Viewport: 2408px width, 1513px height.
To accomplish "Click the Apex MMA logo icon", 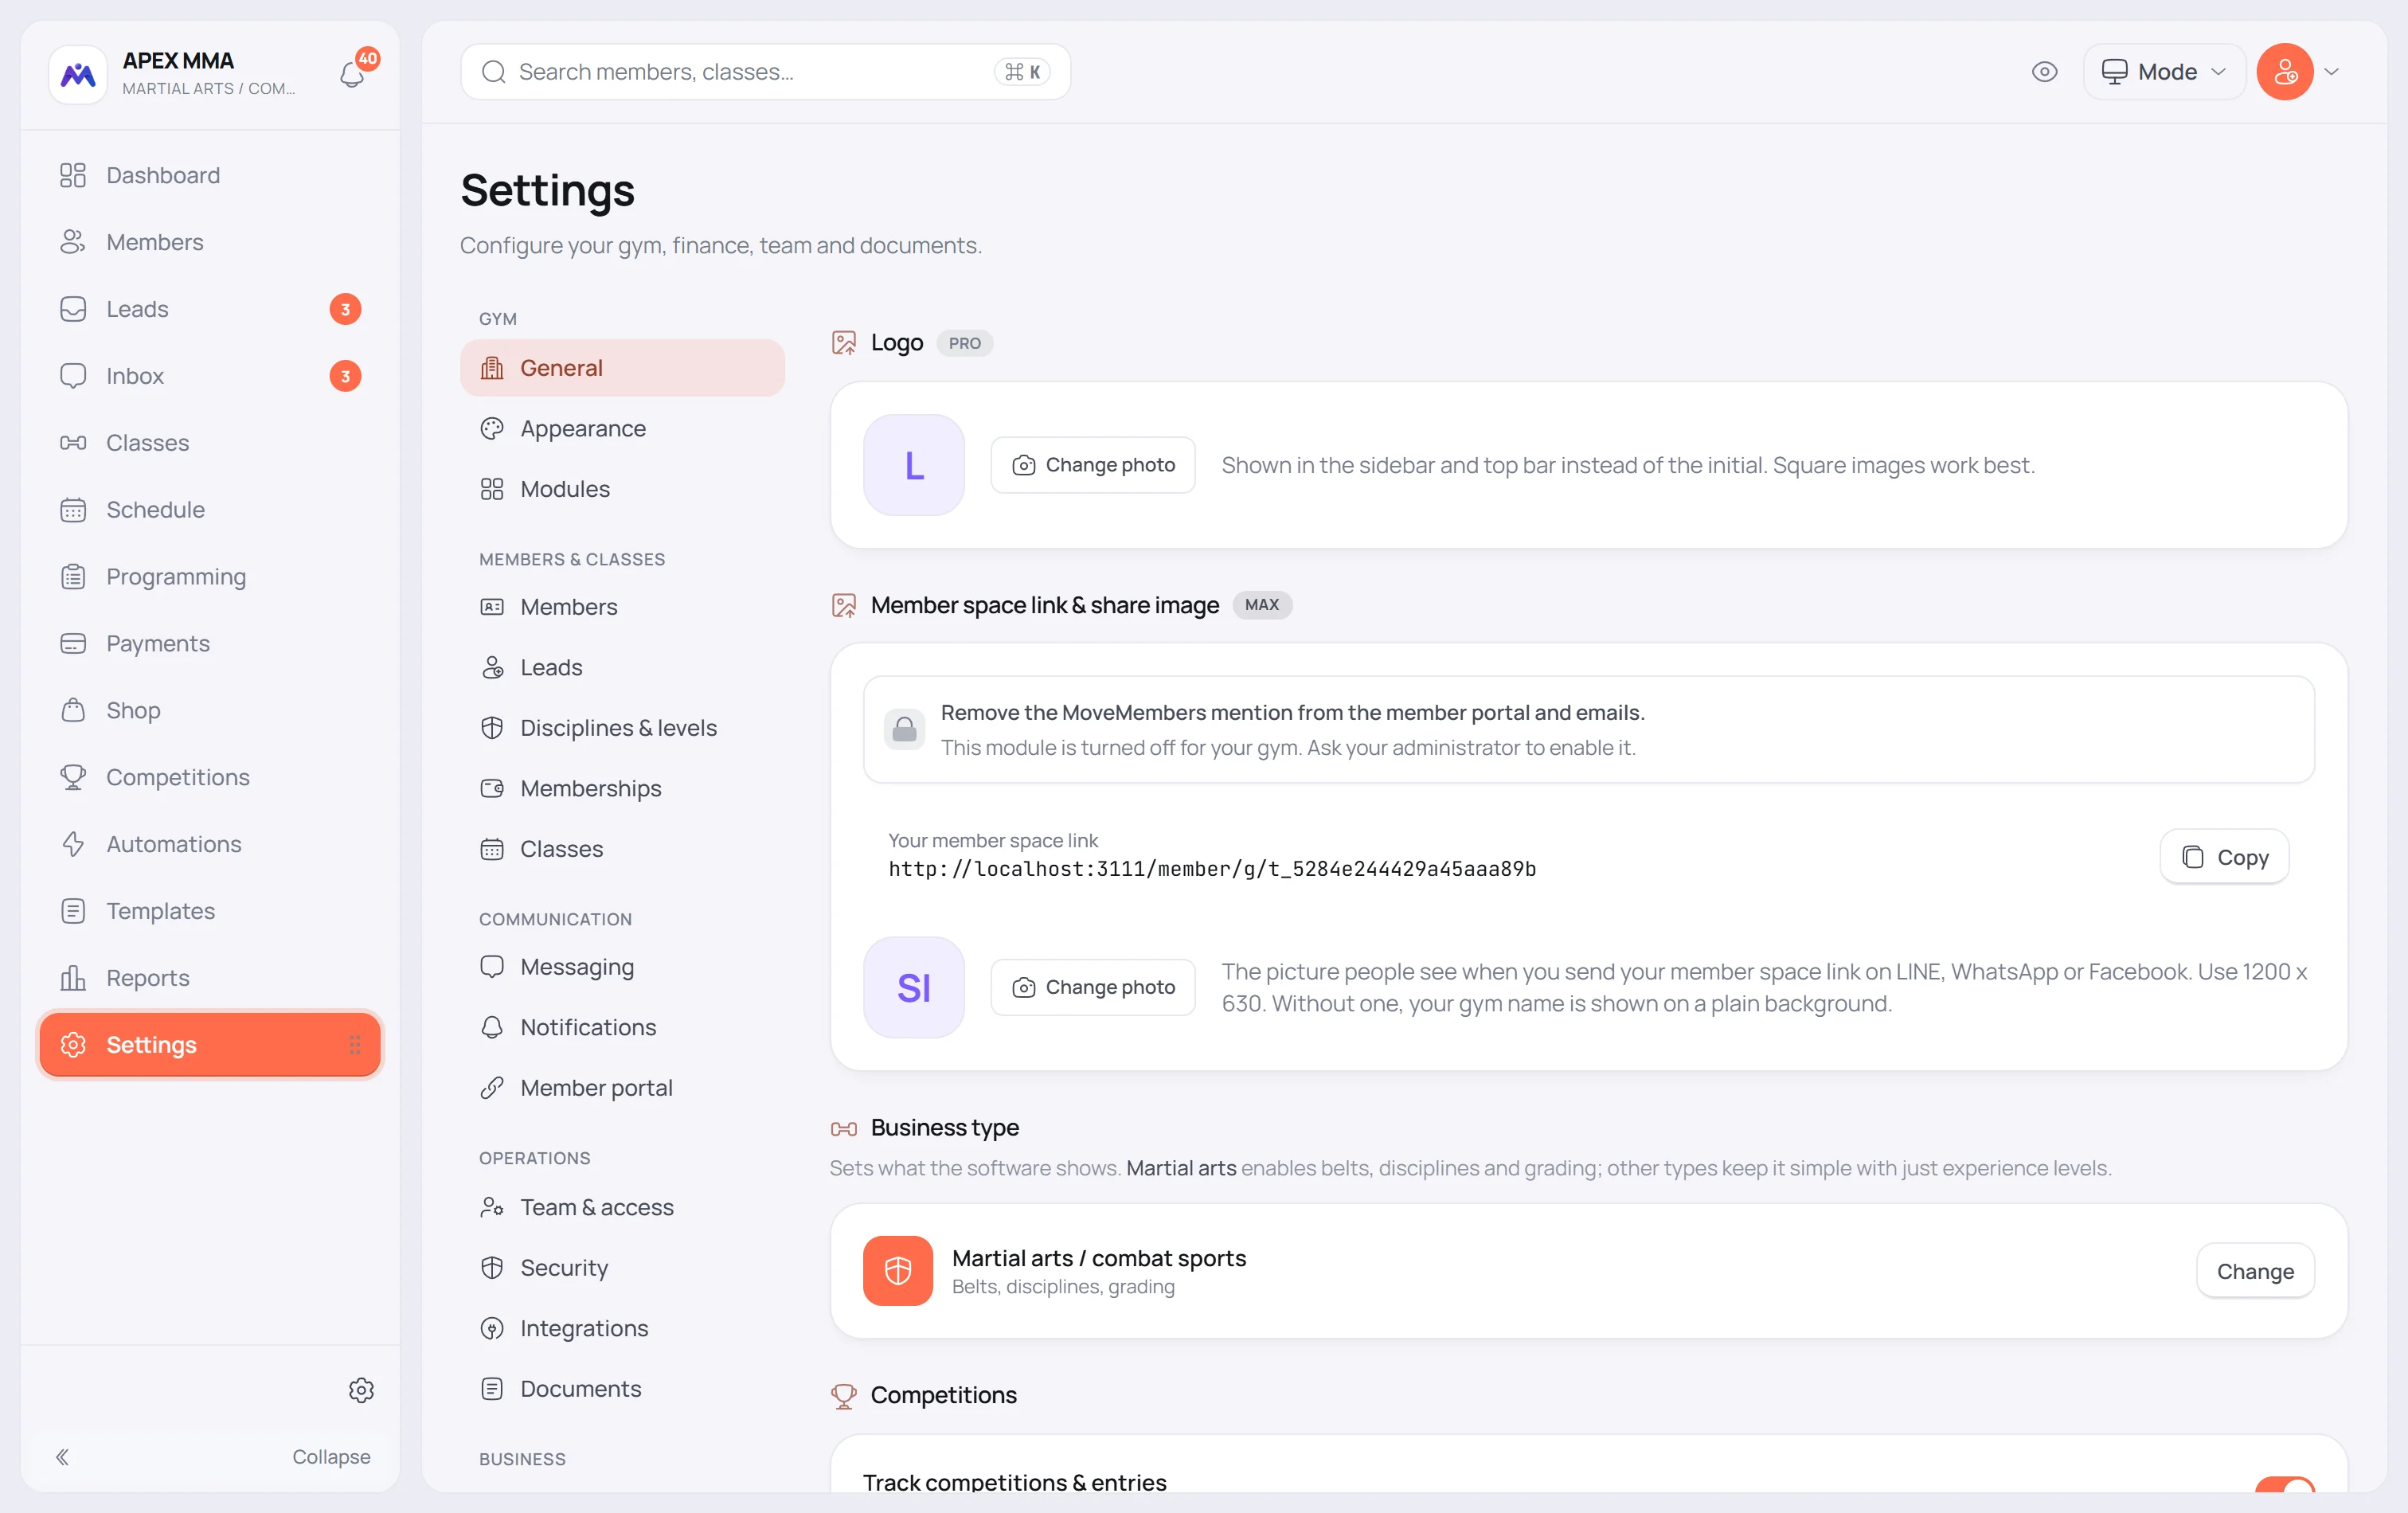I will point(78,74).
